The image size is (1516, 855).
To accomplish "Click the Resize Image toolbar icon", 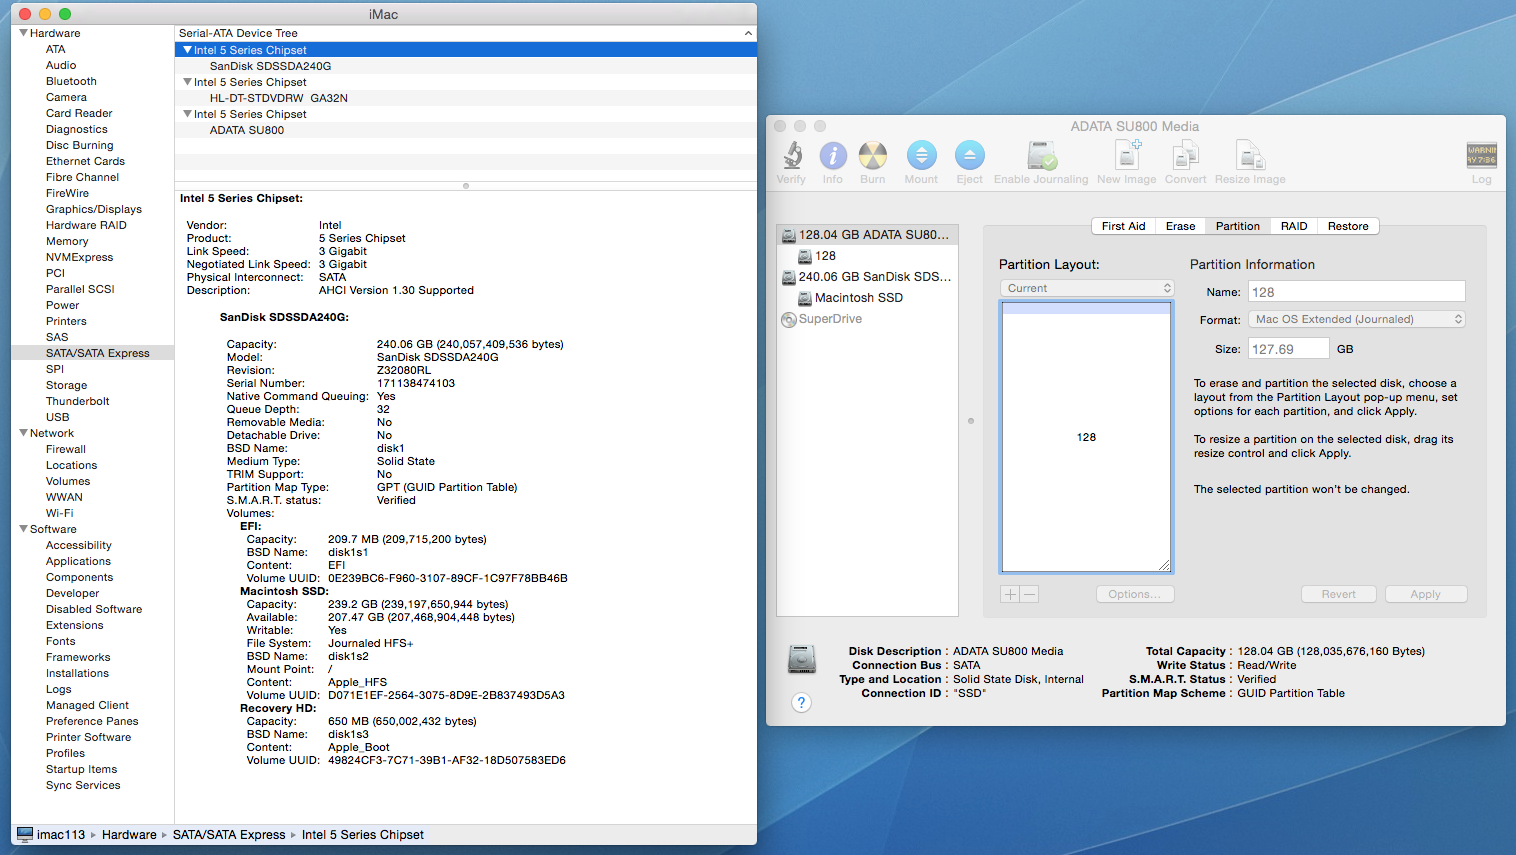I will [1250, 155].
